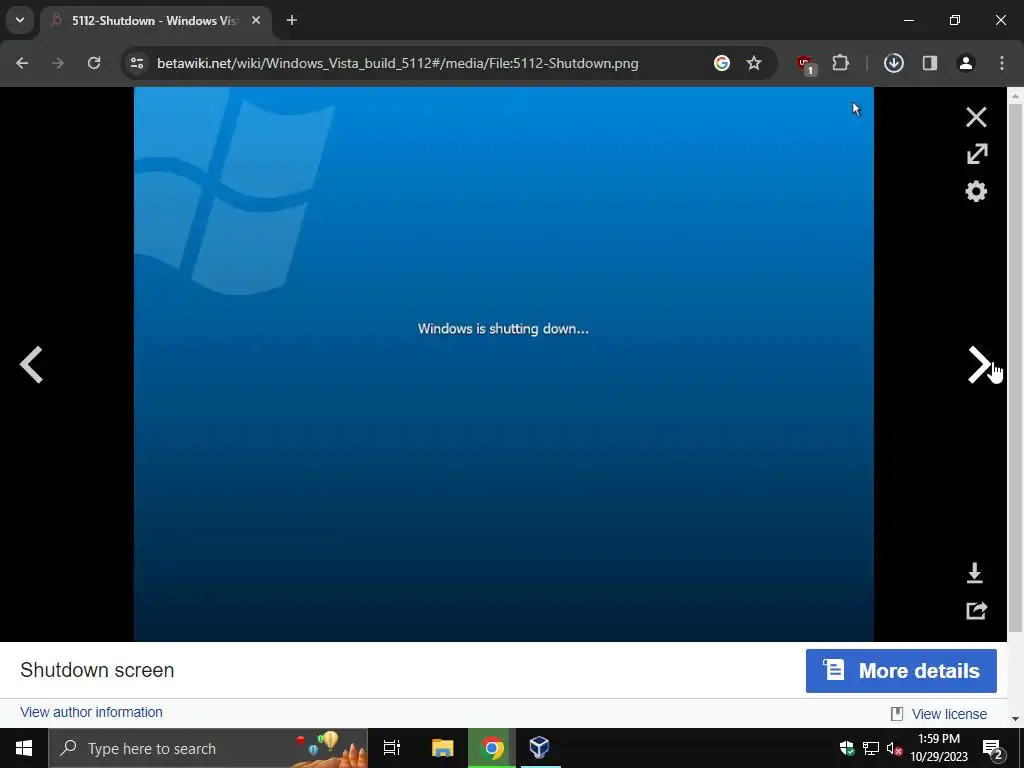Switch to Chrome in the taskbar

point(492,748)
